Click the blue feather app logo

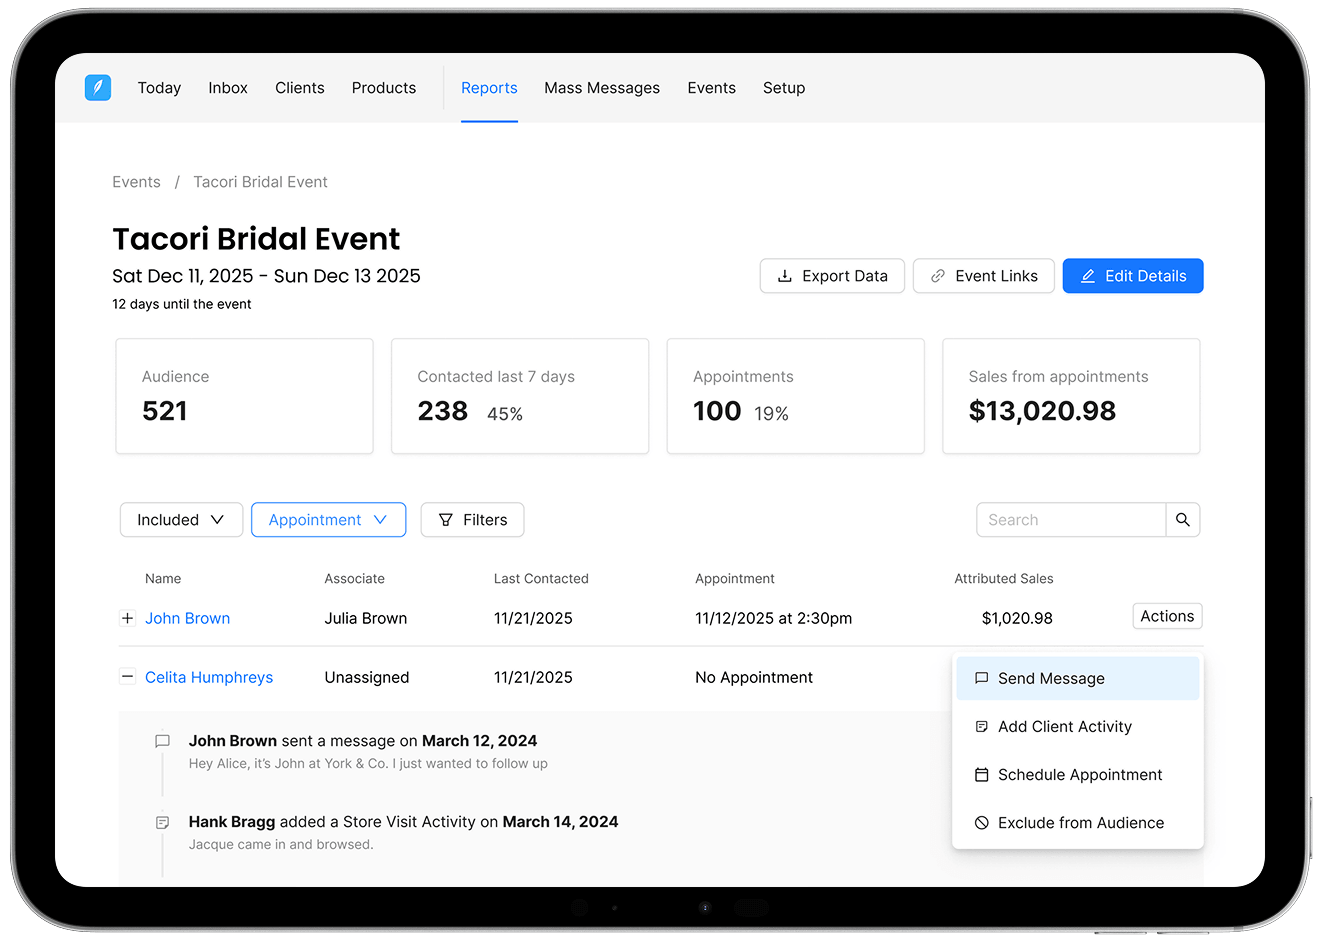(x=98, y=87)
